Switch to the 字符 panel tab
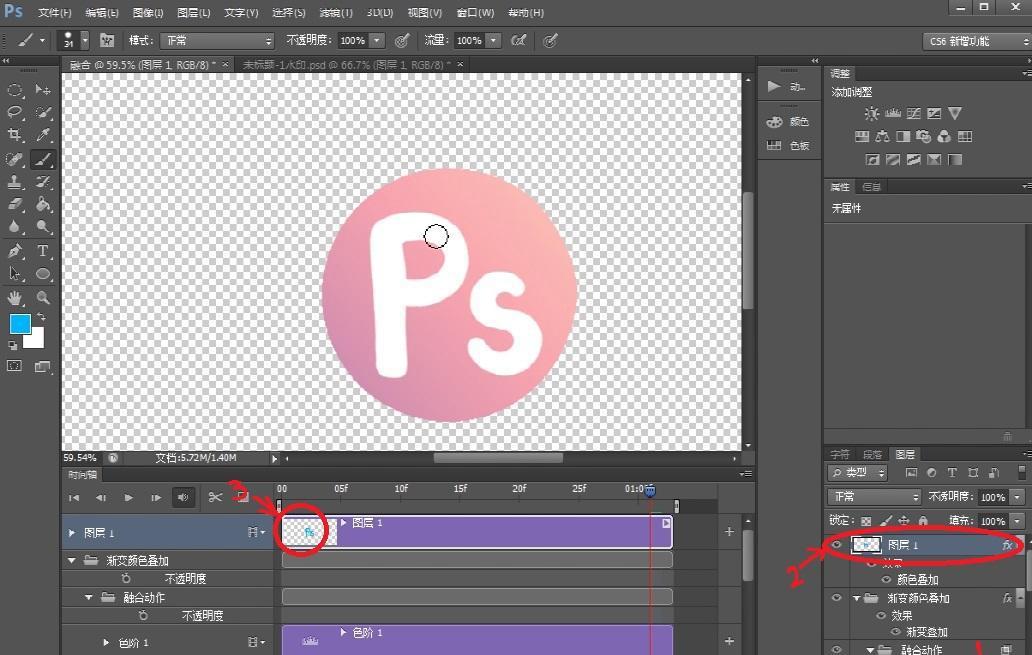Screen dimensions: 1032x655 coord(840,454)
